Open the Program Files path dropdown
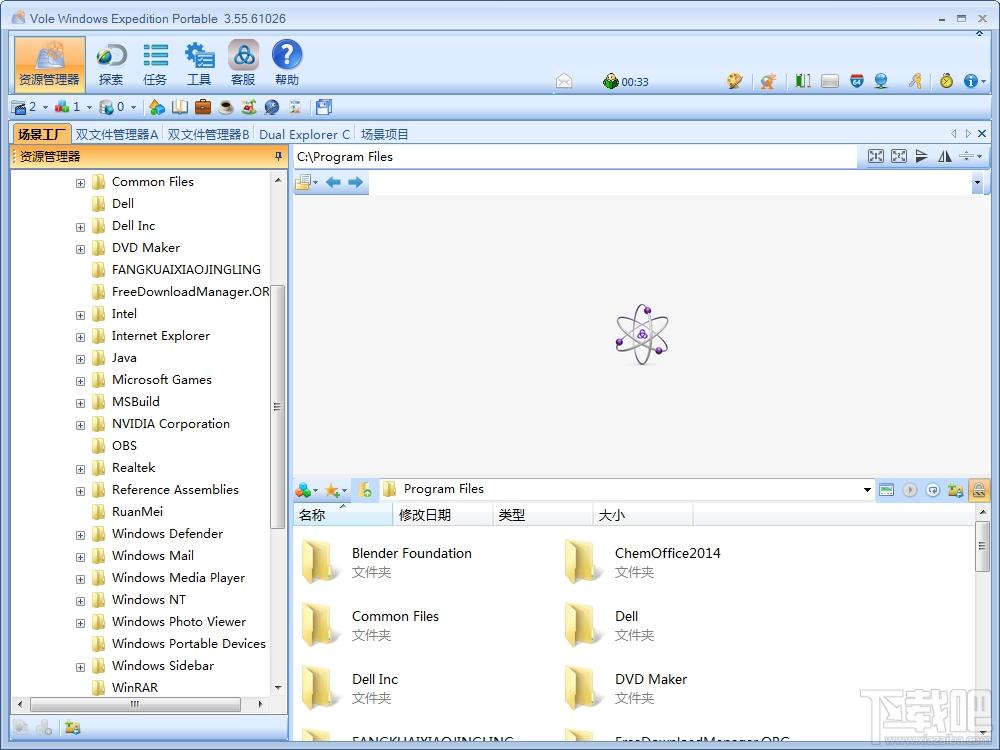Image resolution: width=1000 pixels, height=750 pixels. point(867,490)
